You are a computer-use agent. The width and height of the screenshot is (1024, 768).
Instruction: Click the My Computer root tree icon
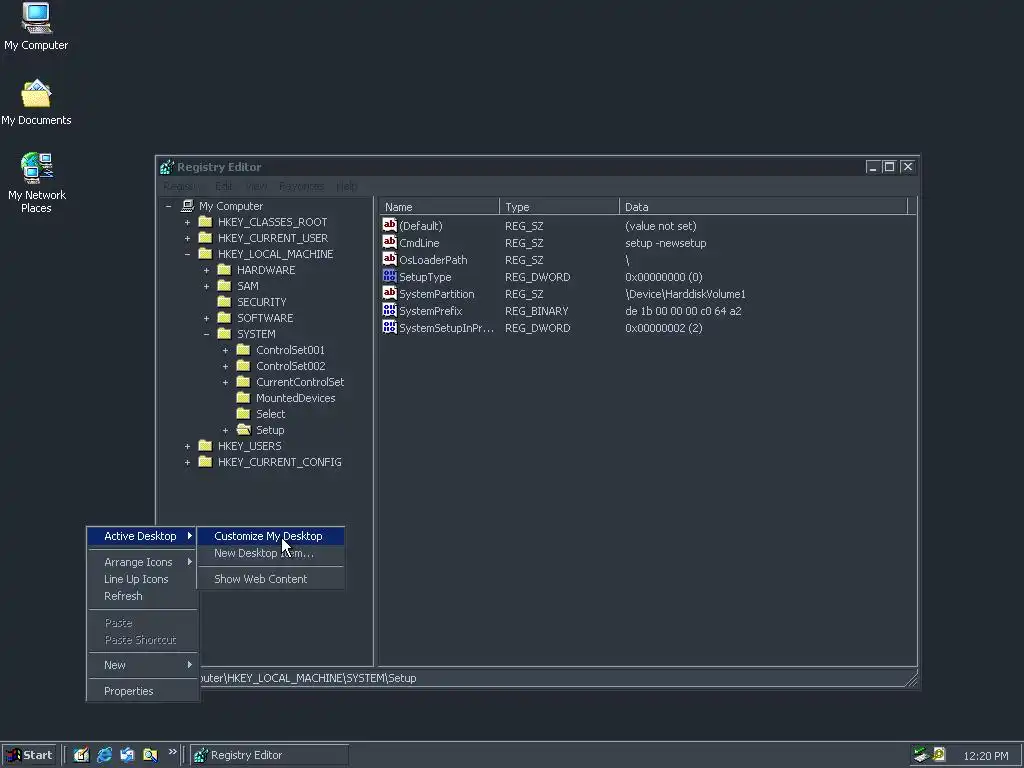tap(187, 206)
